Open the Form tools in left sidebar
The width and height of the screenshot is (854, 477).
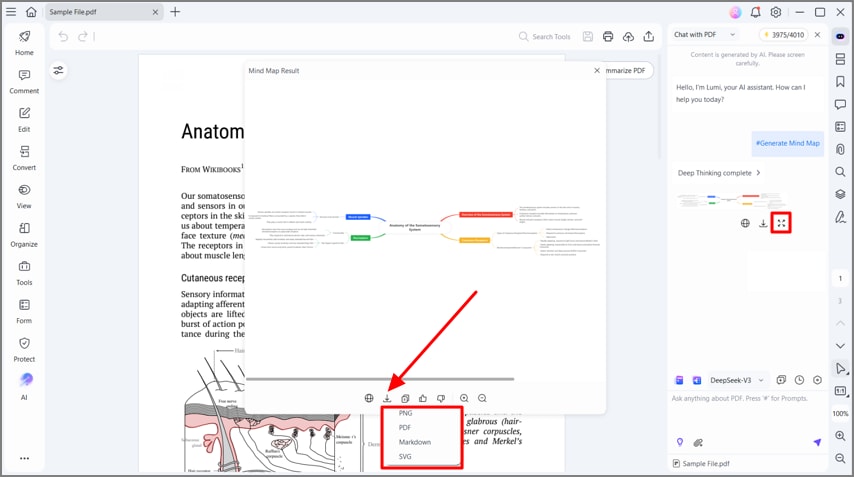point(24,311)
